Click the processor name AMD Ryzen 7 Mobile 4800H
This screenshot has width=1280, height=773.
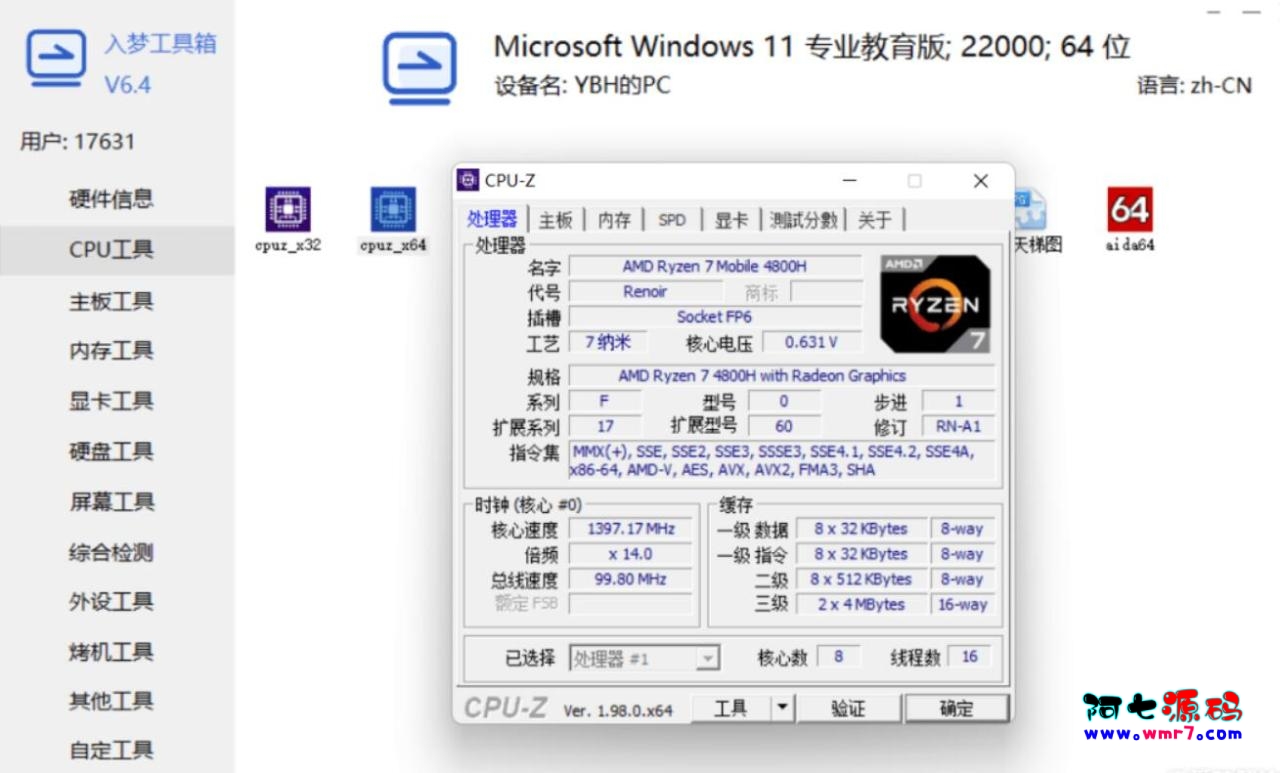point(714,266)
